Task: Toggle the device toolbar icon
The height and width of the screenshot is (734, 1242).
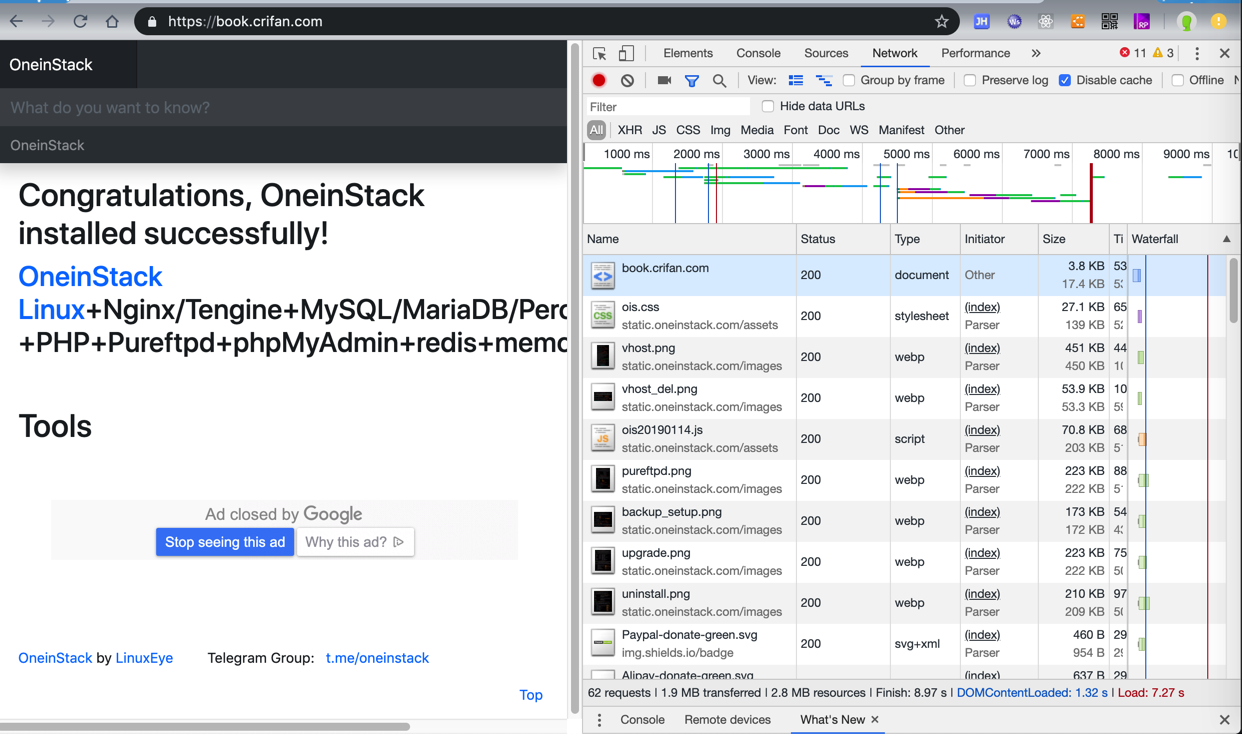Action: click(626, 53)
